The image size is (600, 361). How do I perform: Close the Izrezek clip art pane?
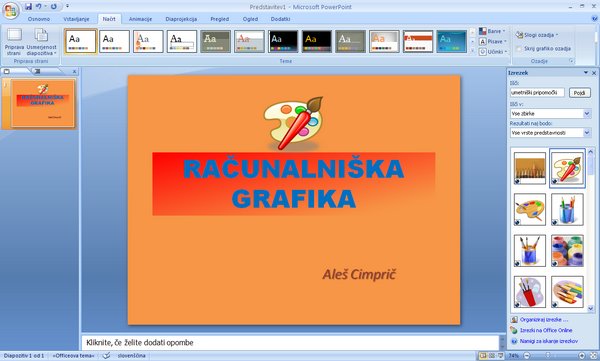pos(594,72)
